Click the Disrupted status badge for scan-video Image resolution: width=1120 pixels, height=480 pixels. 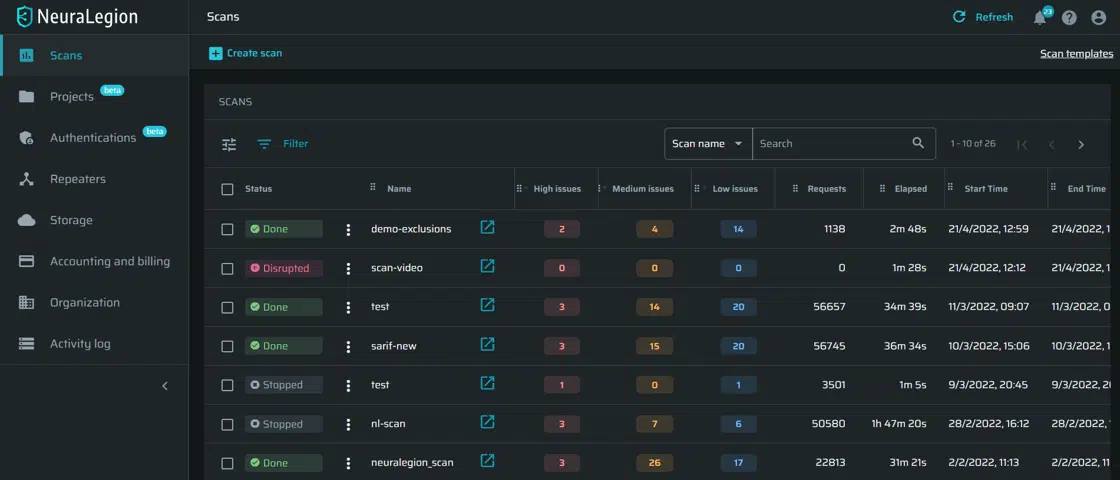coord(284,269)
